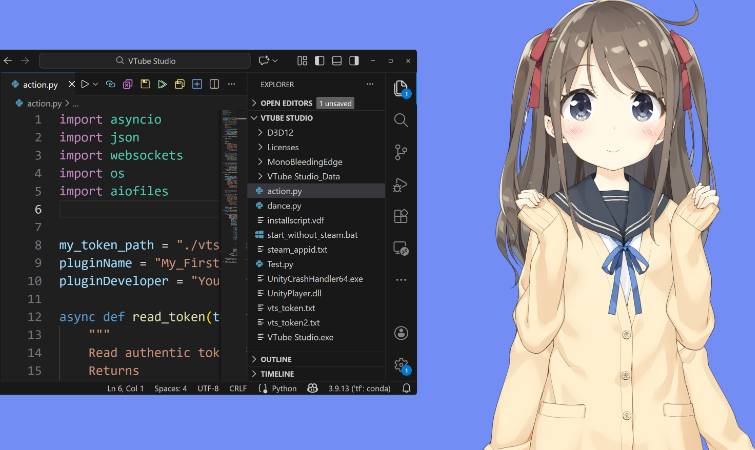Go forward using the right arrow
This screenshot has width=755, height=450.
(25, 61)
